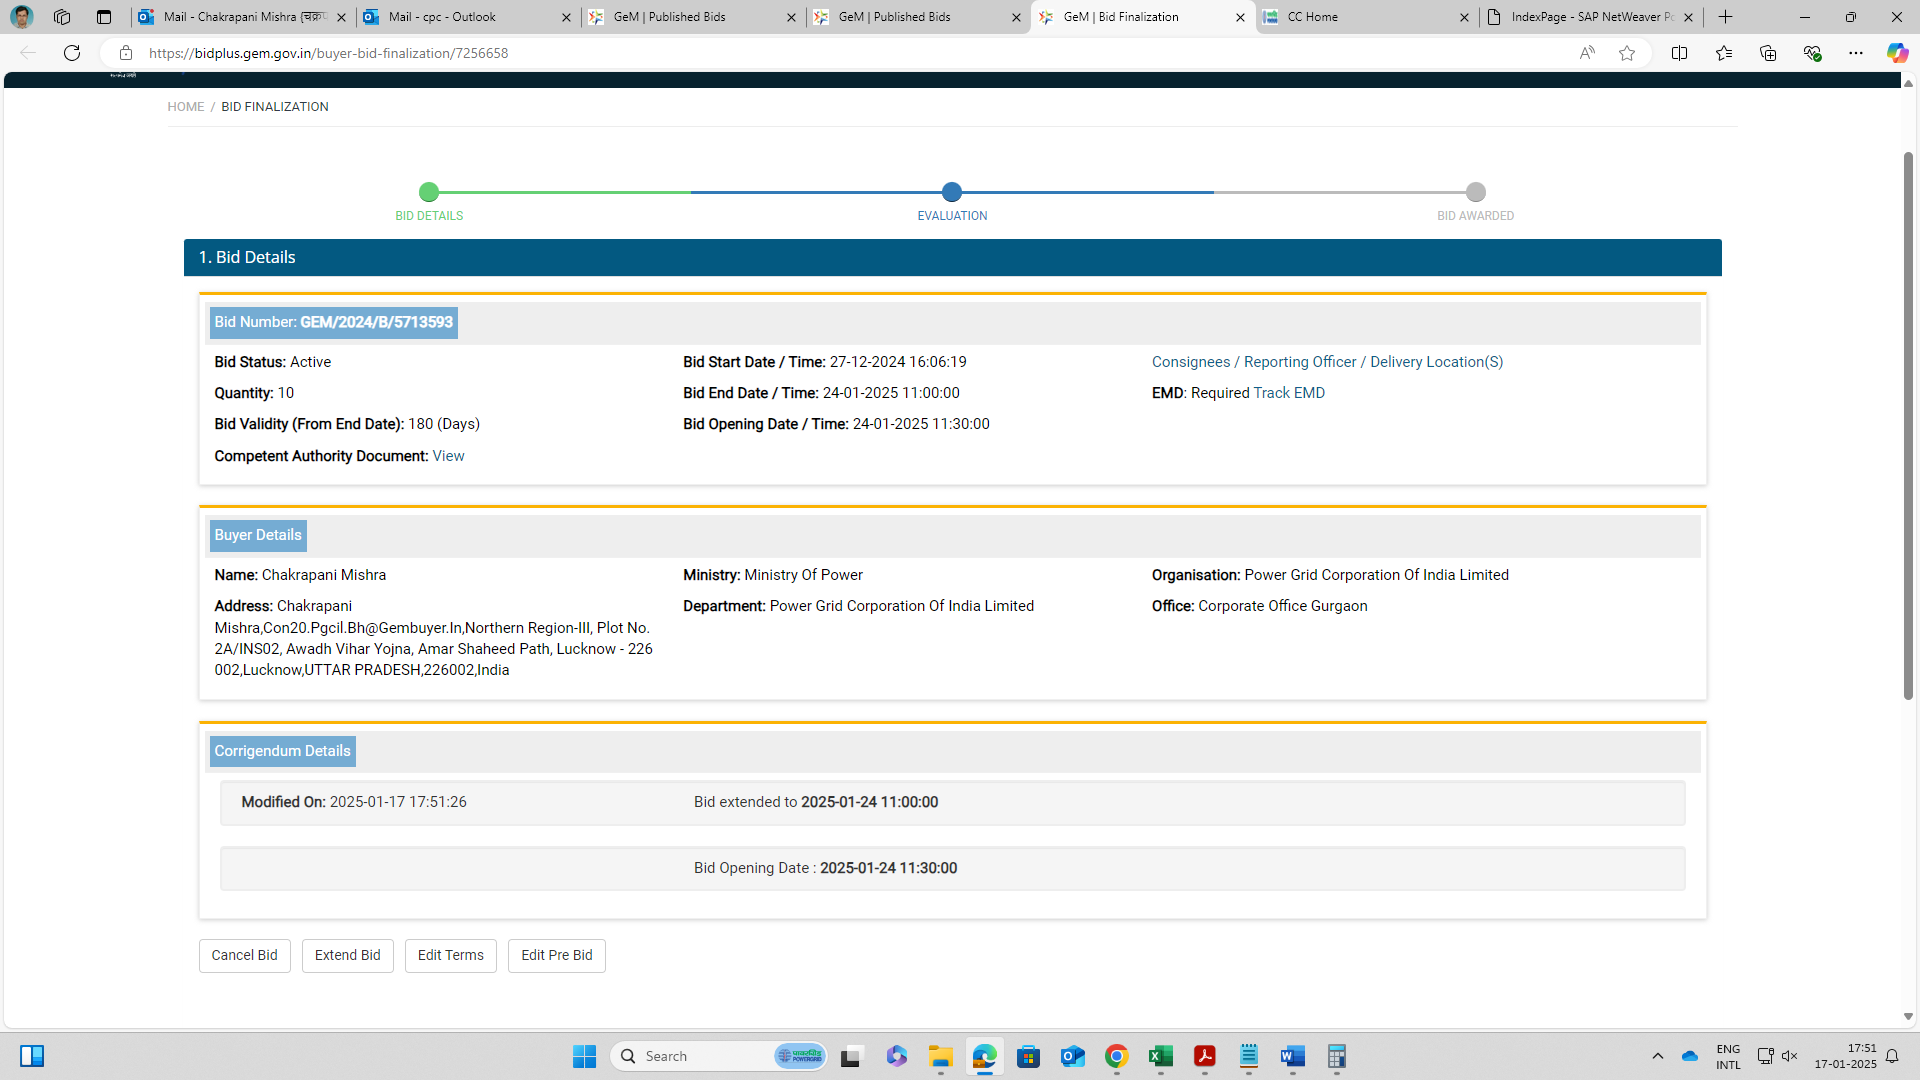Open Widgets panel icon on taskbar
1920x1080 pixels.
(x=32, y=1056)
